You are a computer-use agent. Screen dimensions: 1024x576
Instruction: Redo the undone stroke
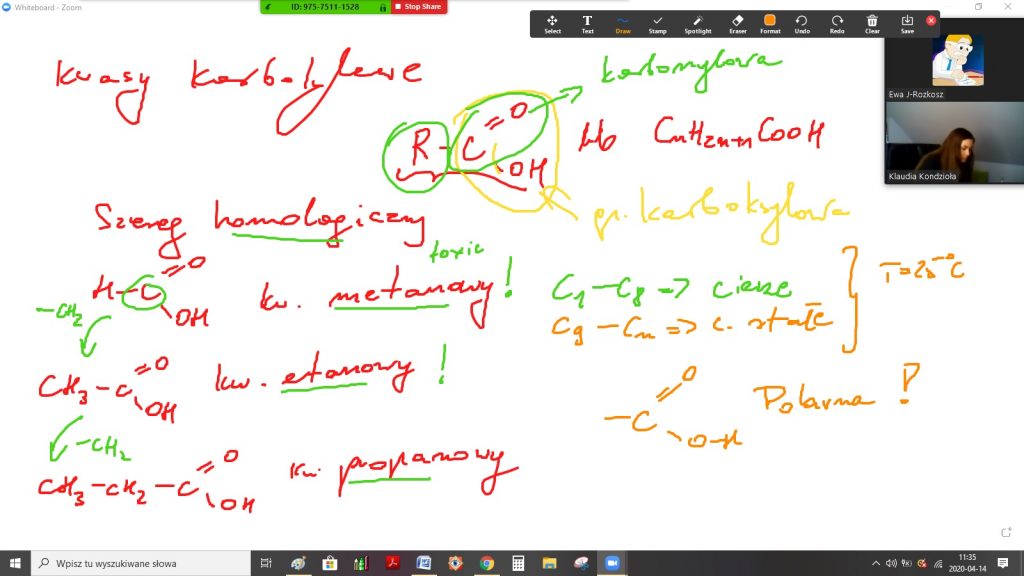point(837,24)
